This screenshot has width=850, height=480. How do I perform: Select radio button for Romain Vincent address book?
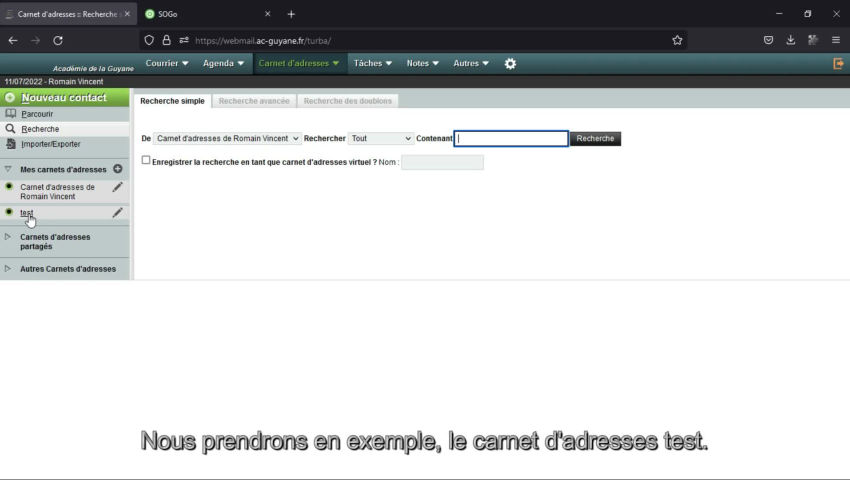pyautogui.click(x=9, y=187)
